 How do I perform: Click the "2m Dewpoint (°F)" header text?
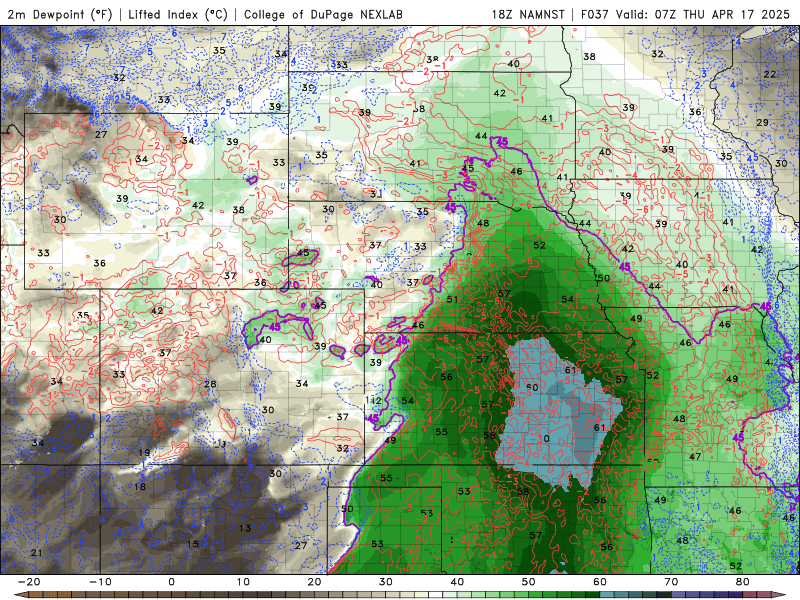[x=59, y=14]
